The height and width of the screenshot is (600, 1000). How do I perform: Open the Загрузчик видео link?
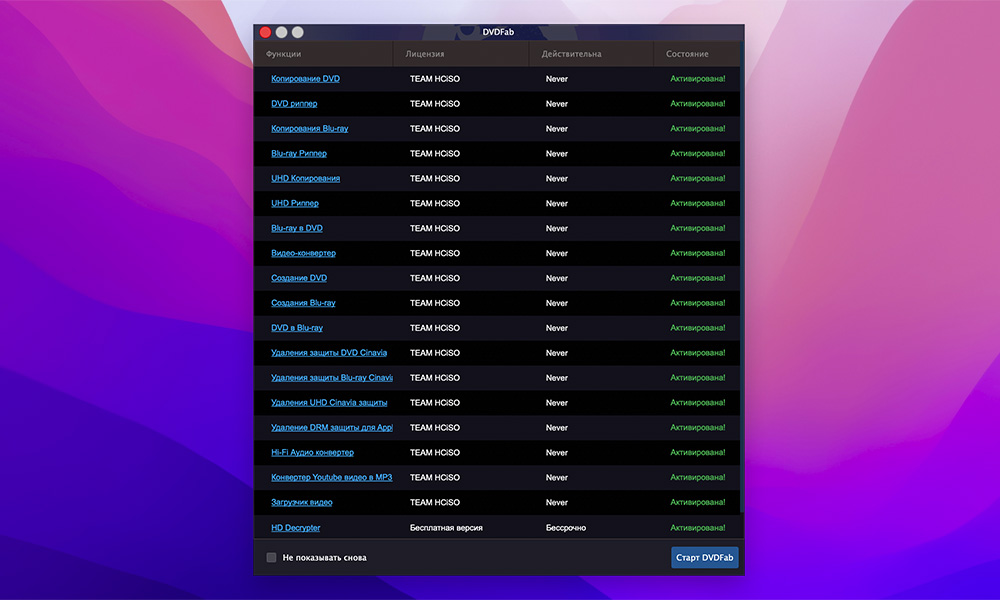[x=301, y=503]
